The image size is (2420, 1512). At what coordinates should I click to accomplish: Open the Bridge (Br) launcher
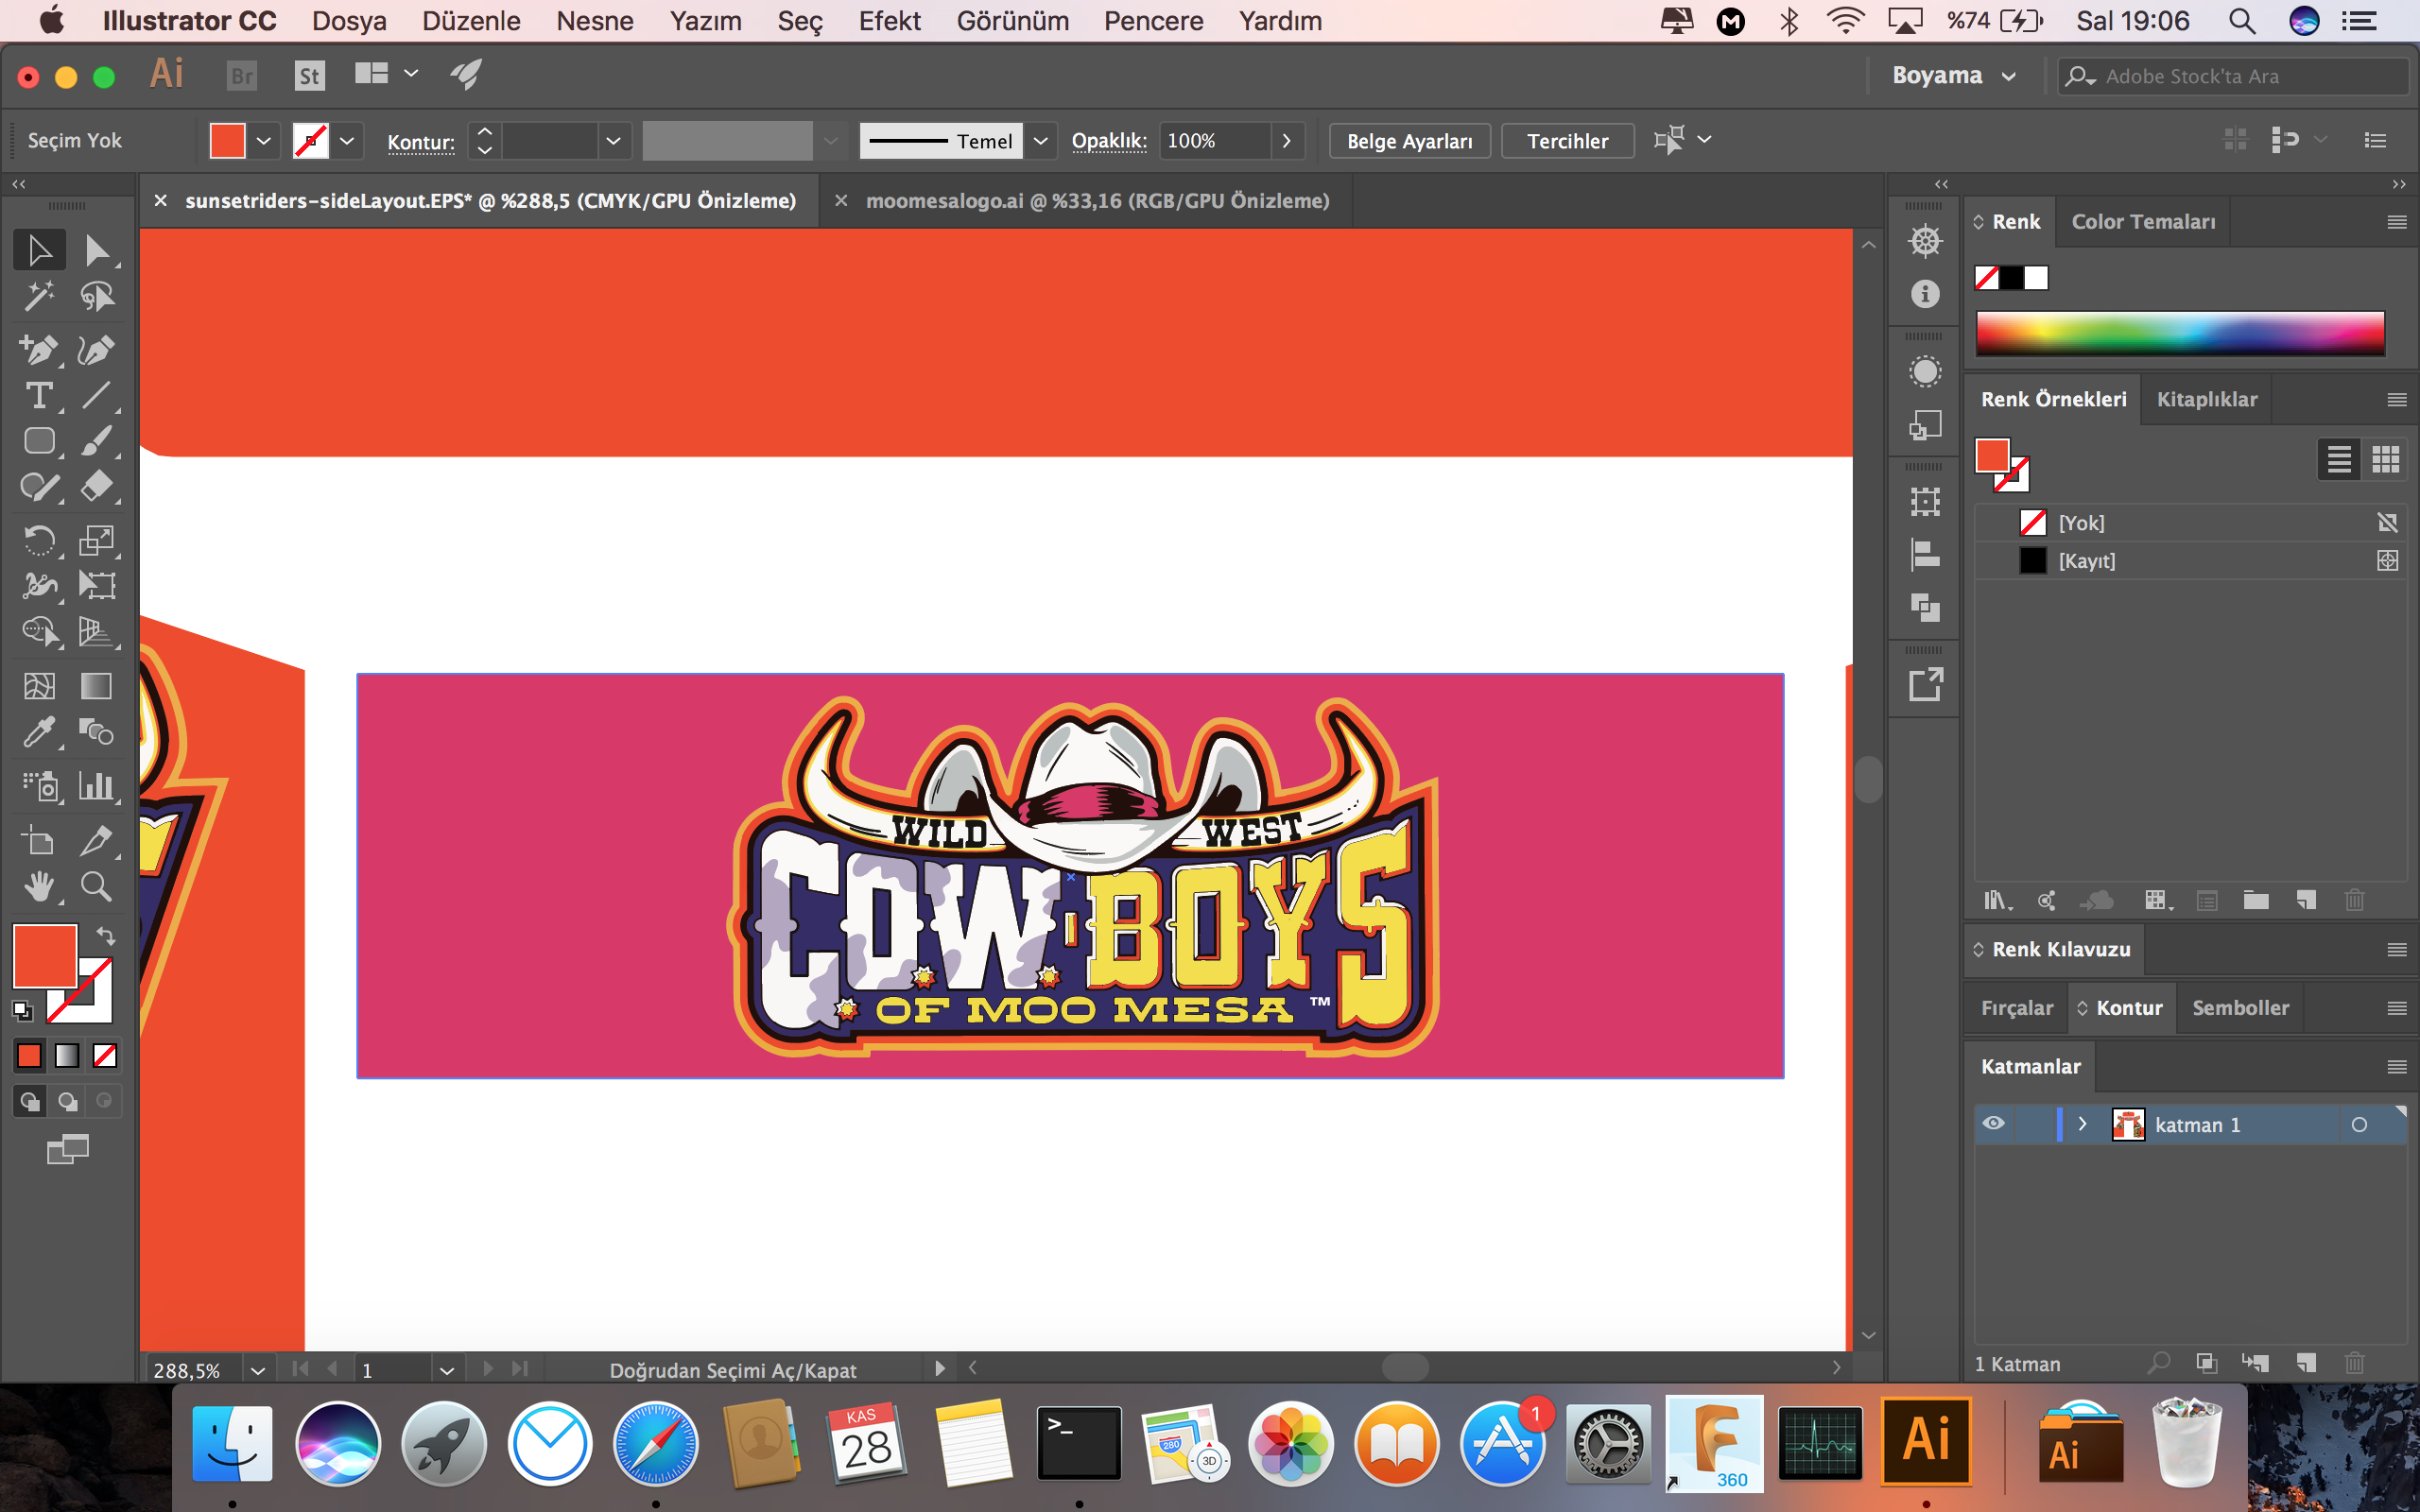(x=242, y=76)
